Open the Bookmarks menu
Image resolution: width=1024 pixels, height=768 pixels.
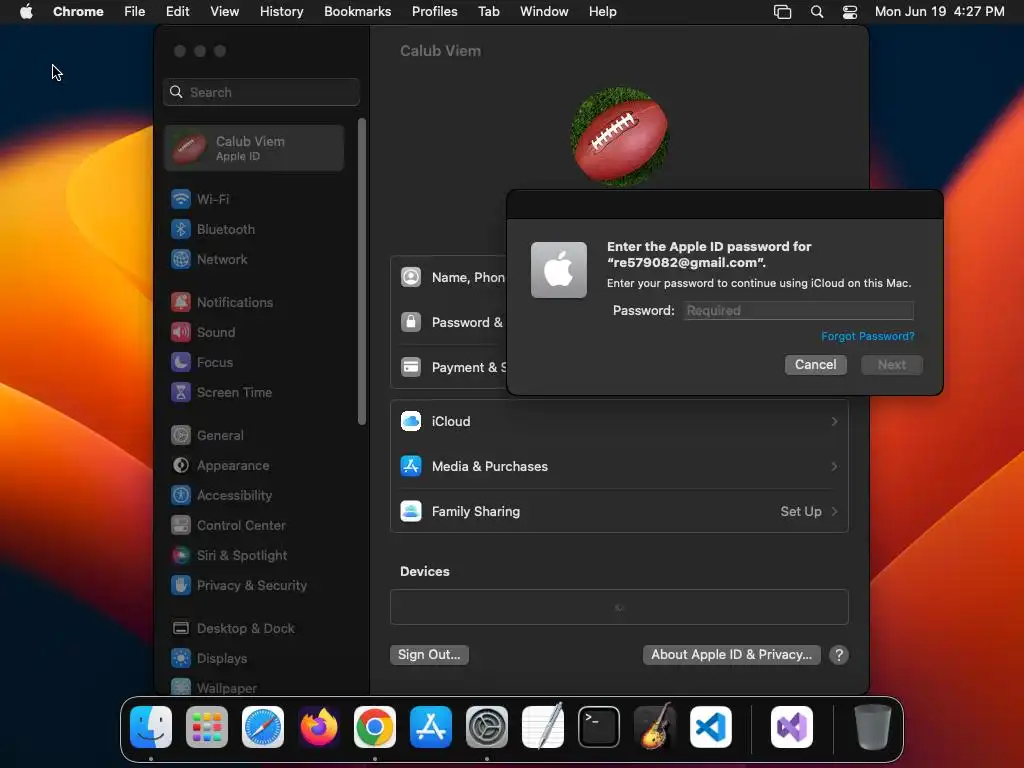tap(357, 11)
